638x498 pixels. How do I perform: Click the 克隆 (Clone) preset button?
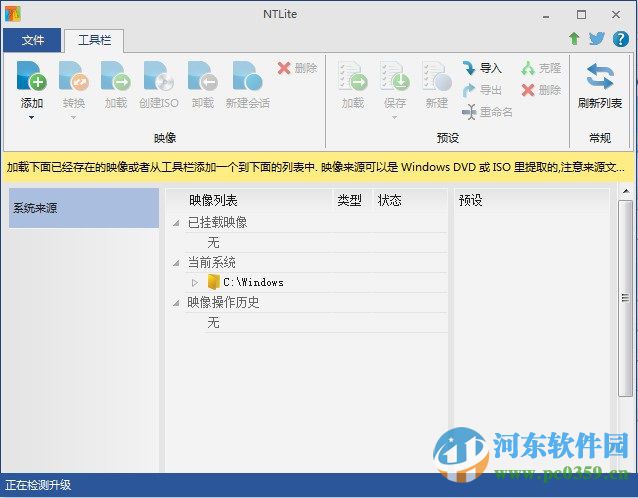click(x=542, y=68)
